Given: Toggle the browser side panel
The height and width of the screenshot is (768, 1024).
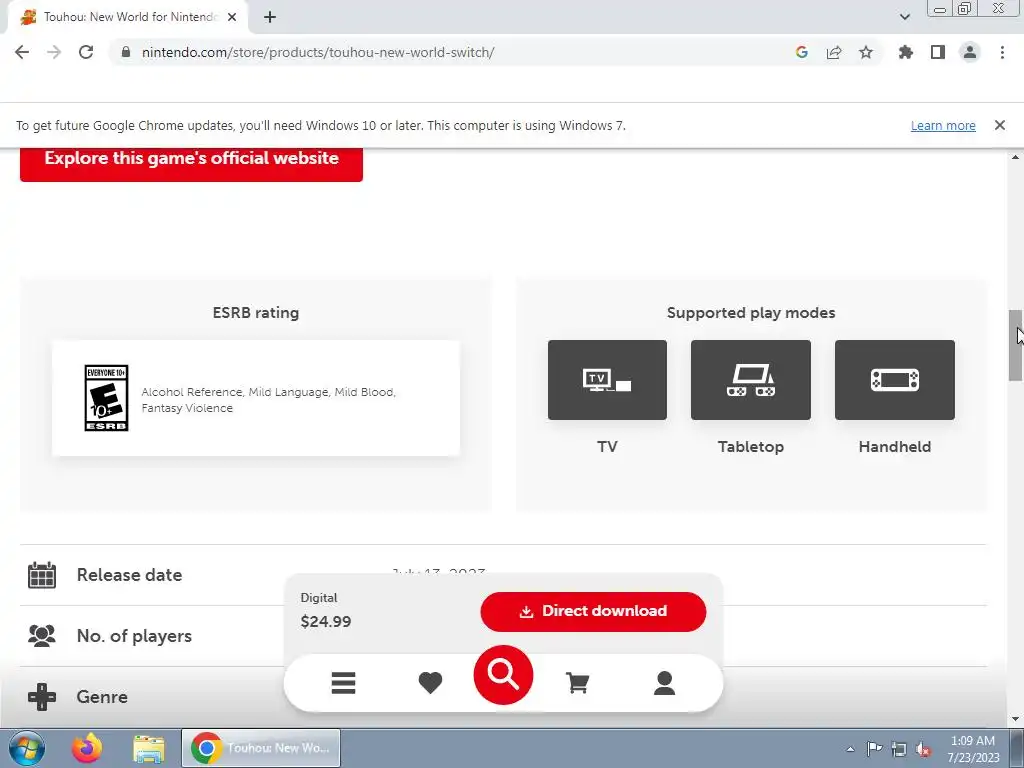Looking at the screenshot, I should (x=938, y=52).
